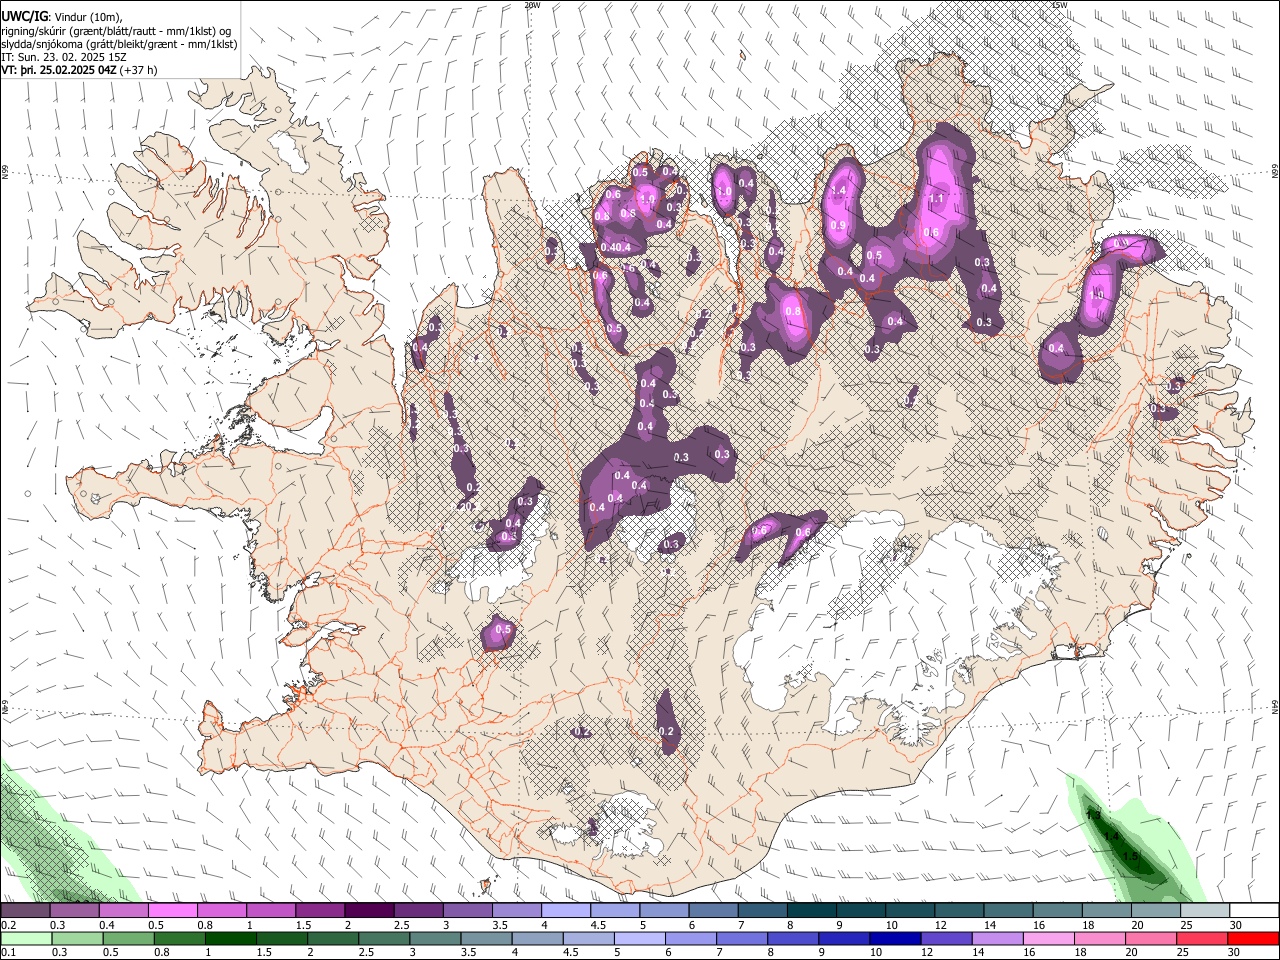Viewport: 1280px width, 960px height.
Task: Click the '1.3' value in the green rain band
Action: coord(1093,815)
